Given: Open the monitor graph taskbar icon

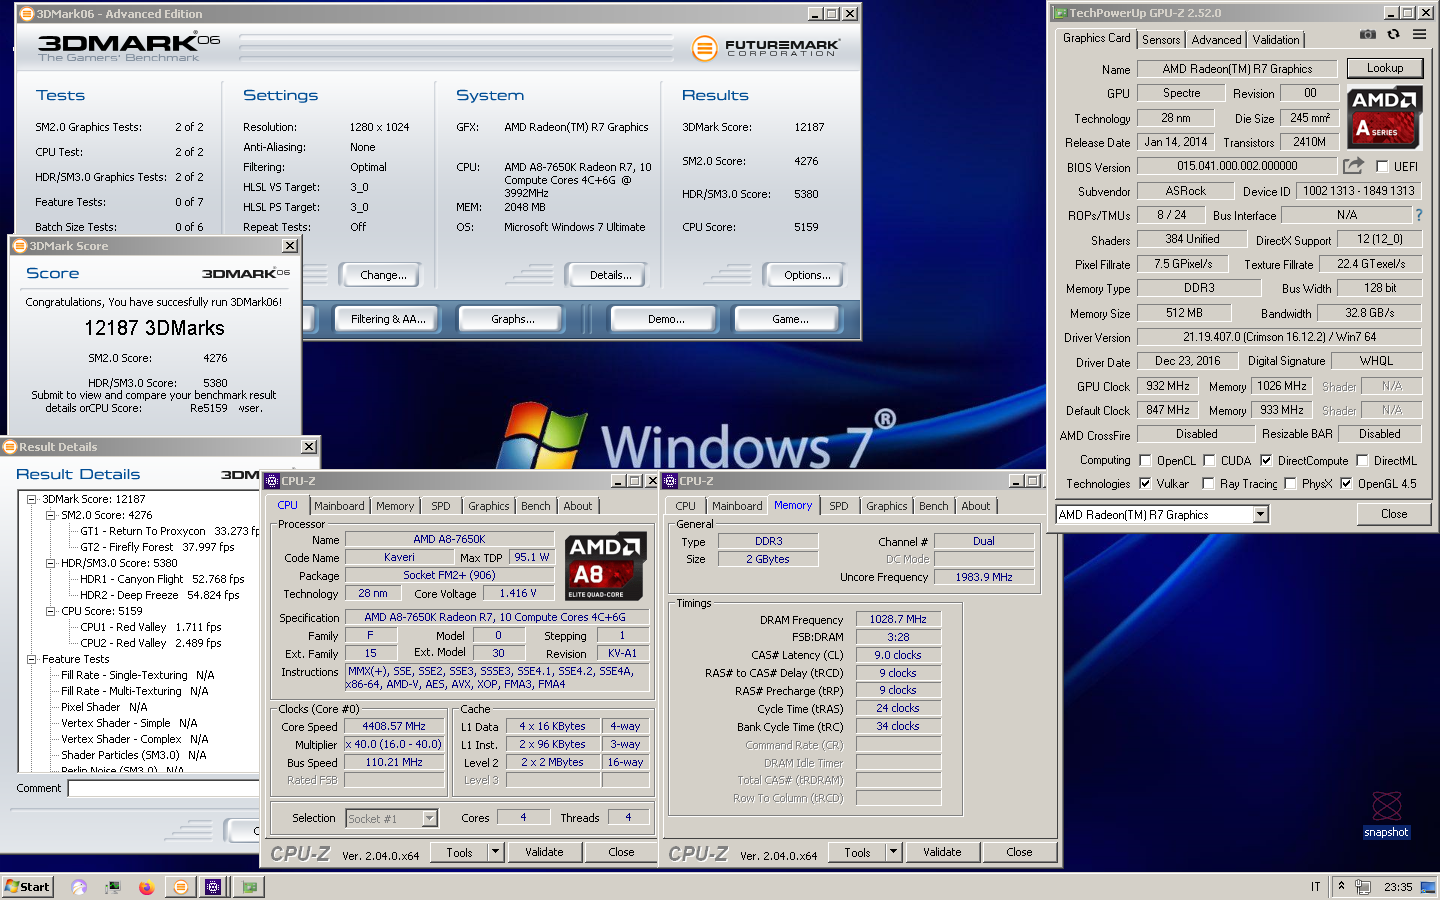Looking at the screenshot, I should [113, 886].
